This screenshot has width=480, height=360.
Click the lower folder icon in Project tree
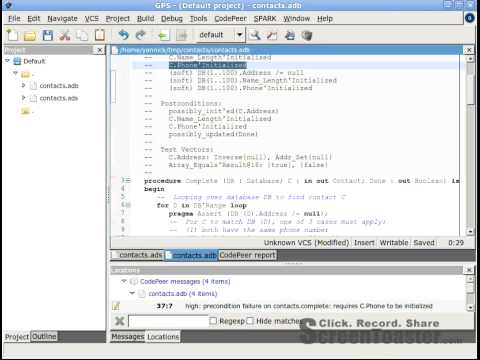pos(25,111)
